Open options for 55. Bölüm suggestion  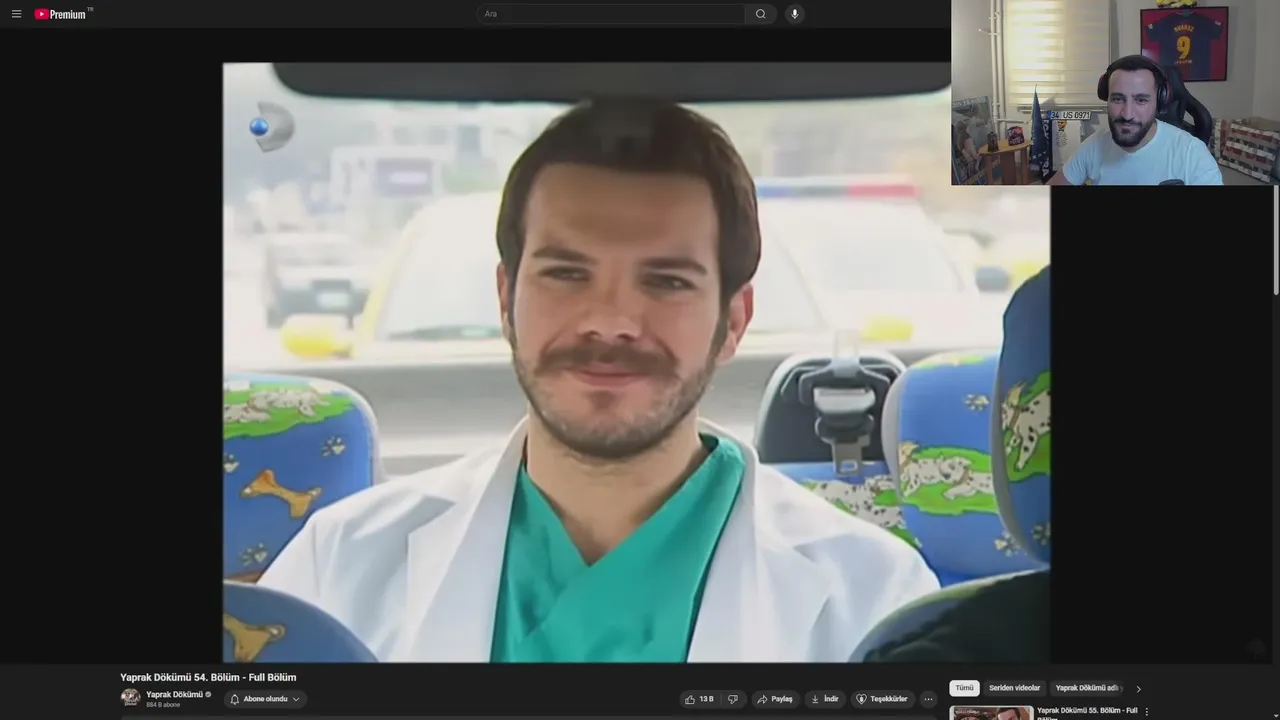1147,712
